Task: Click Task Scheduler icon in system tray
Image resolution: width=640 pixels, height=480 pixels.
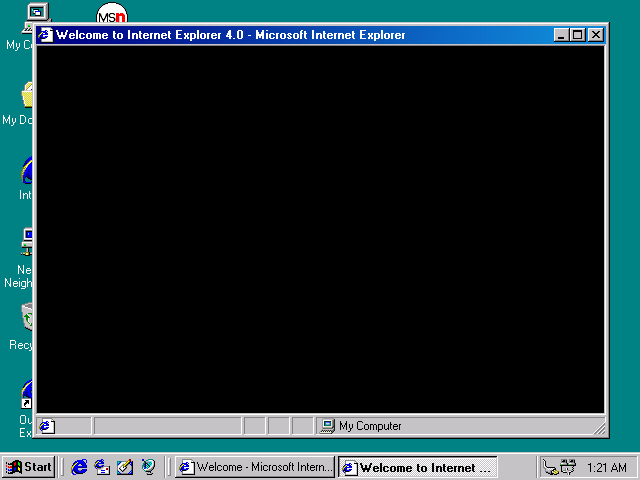Action: pos(568,467)
